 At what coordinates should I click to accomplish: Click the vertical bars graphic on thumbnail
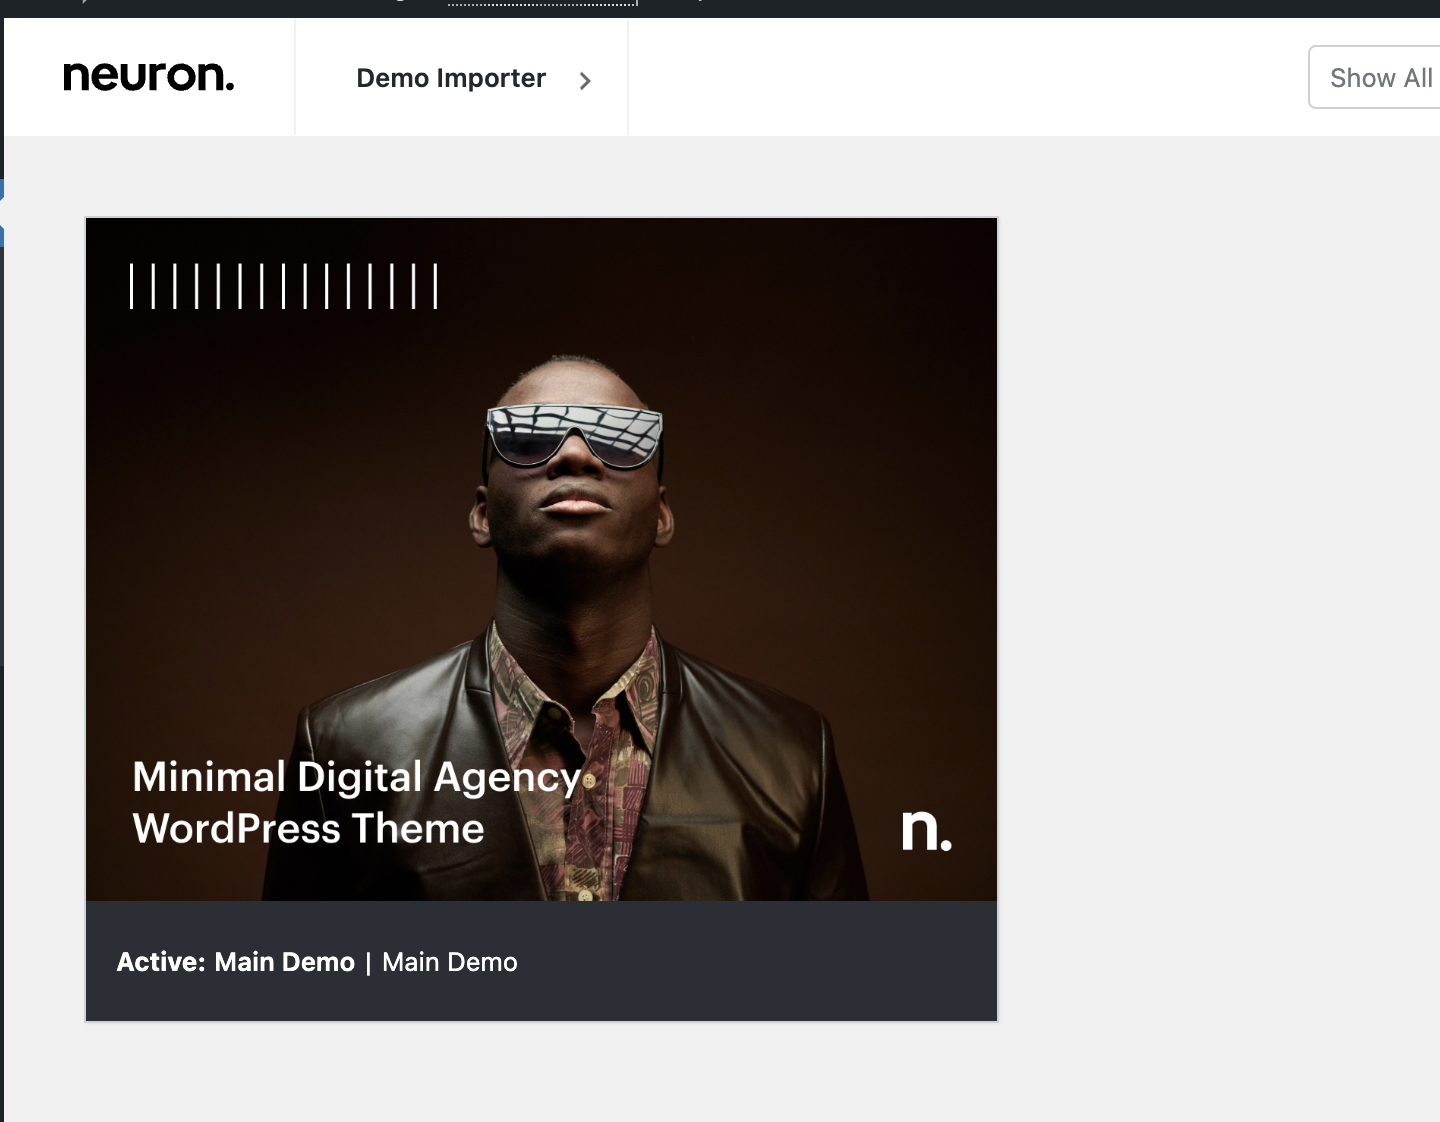(x=284, y=286)
